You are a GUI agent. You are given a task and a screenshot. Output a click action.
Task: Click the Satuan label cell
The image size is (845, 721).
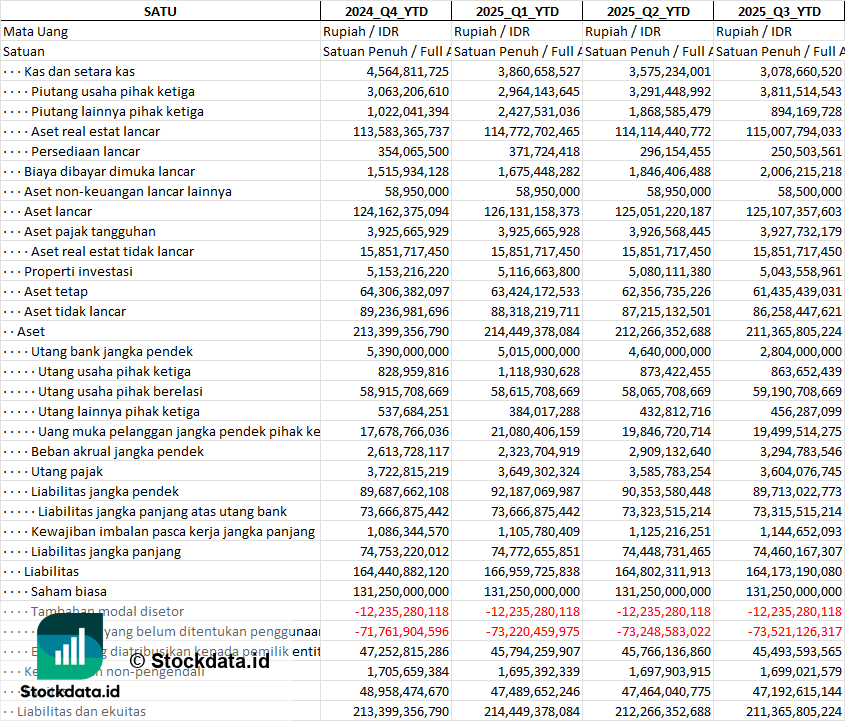[24, 52]
